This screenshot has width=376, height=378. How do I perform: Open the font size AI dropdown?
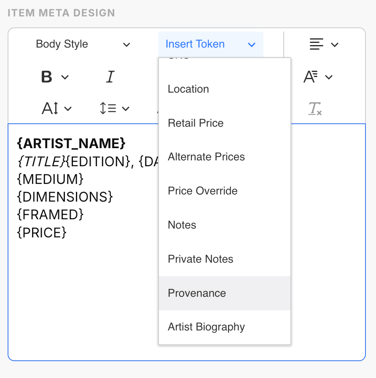[x=56, y=109]
